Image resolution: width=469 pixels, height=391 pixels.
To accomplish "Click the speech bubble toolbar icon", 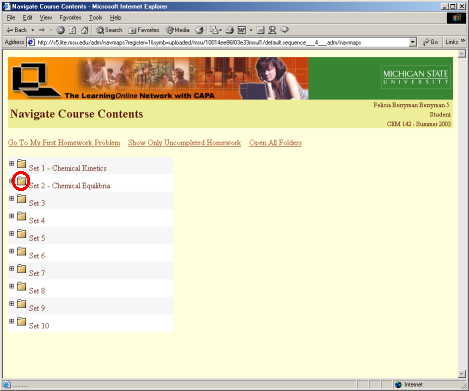I will pyautogui.click(x=284, y=30).
